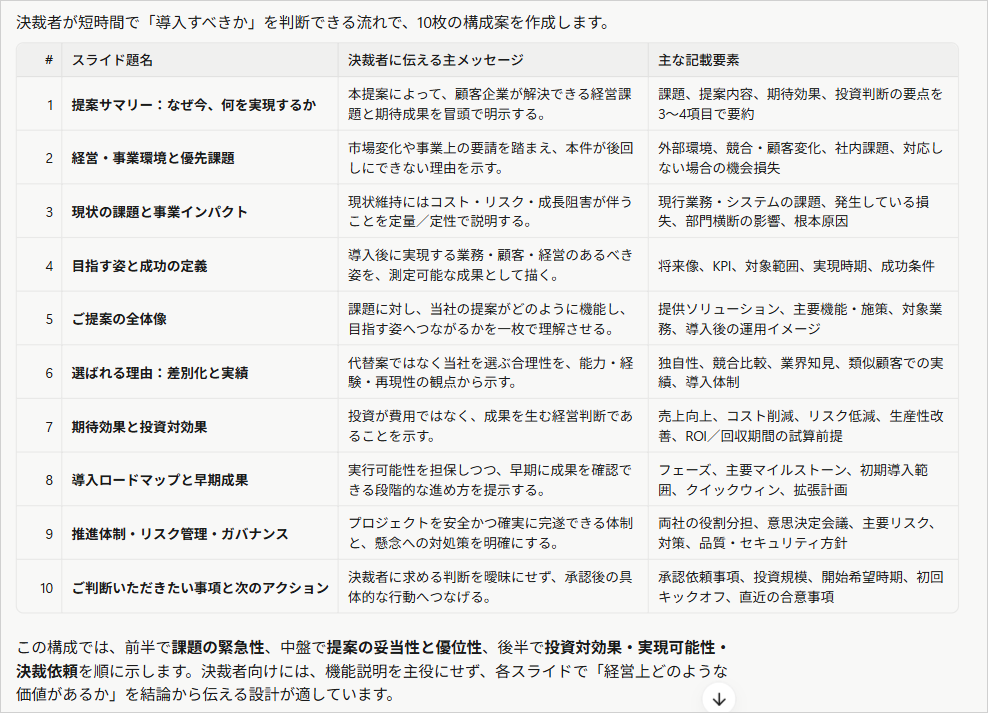Click the scroll-to-bottom arrow button
Screen dimensions: 988x713
pyautogui.click(x=719, y=699)
